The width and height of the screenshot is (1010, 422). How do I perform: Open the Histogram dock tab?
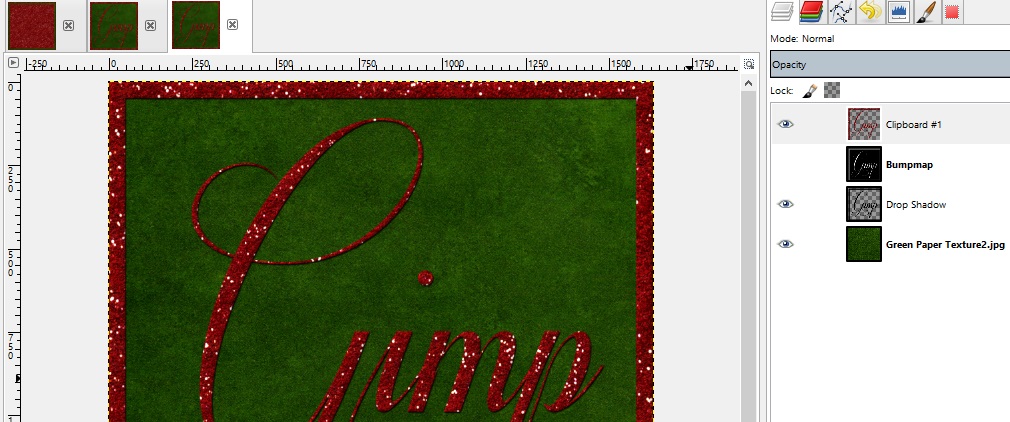899,12
